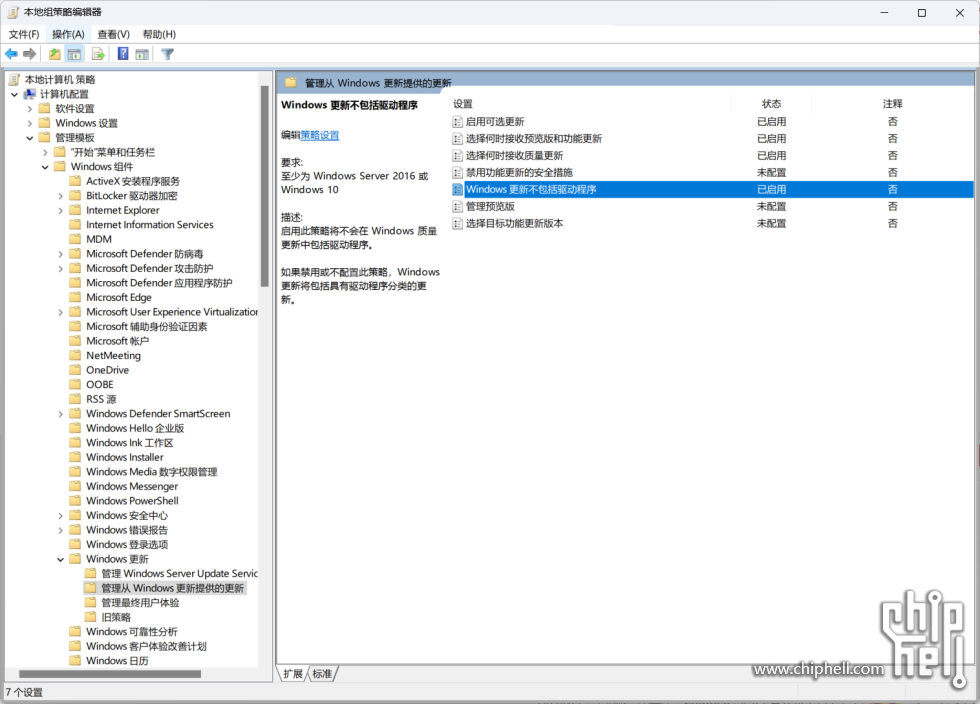This screenshot has width=980, height=704.
Task: Collapse the 计算机配置 tree node
Action: click(x=14, y=94)
